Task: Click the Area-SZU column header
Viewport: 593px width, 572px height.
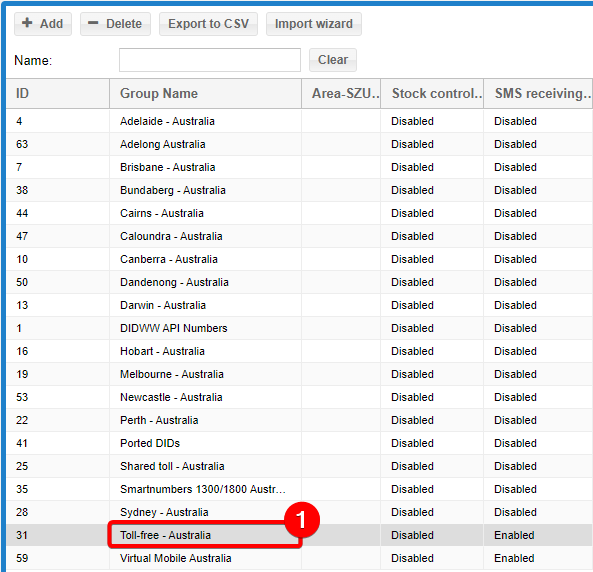Action: pyautogui.click(x=341, y=93)
